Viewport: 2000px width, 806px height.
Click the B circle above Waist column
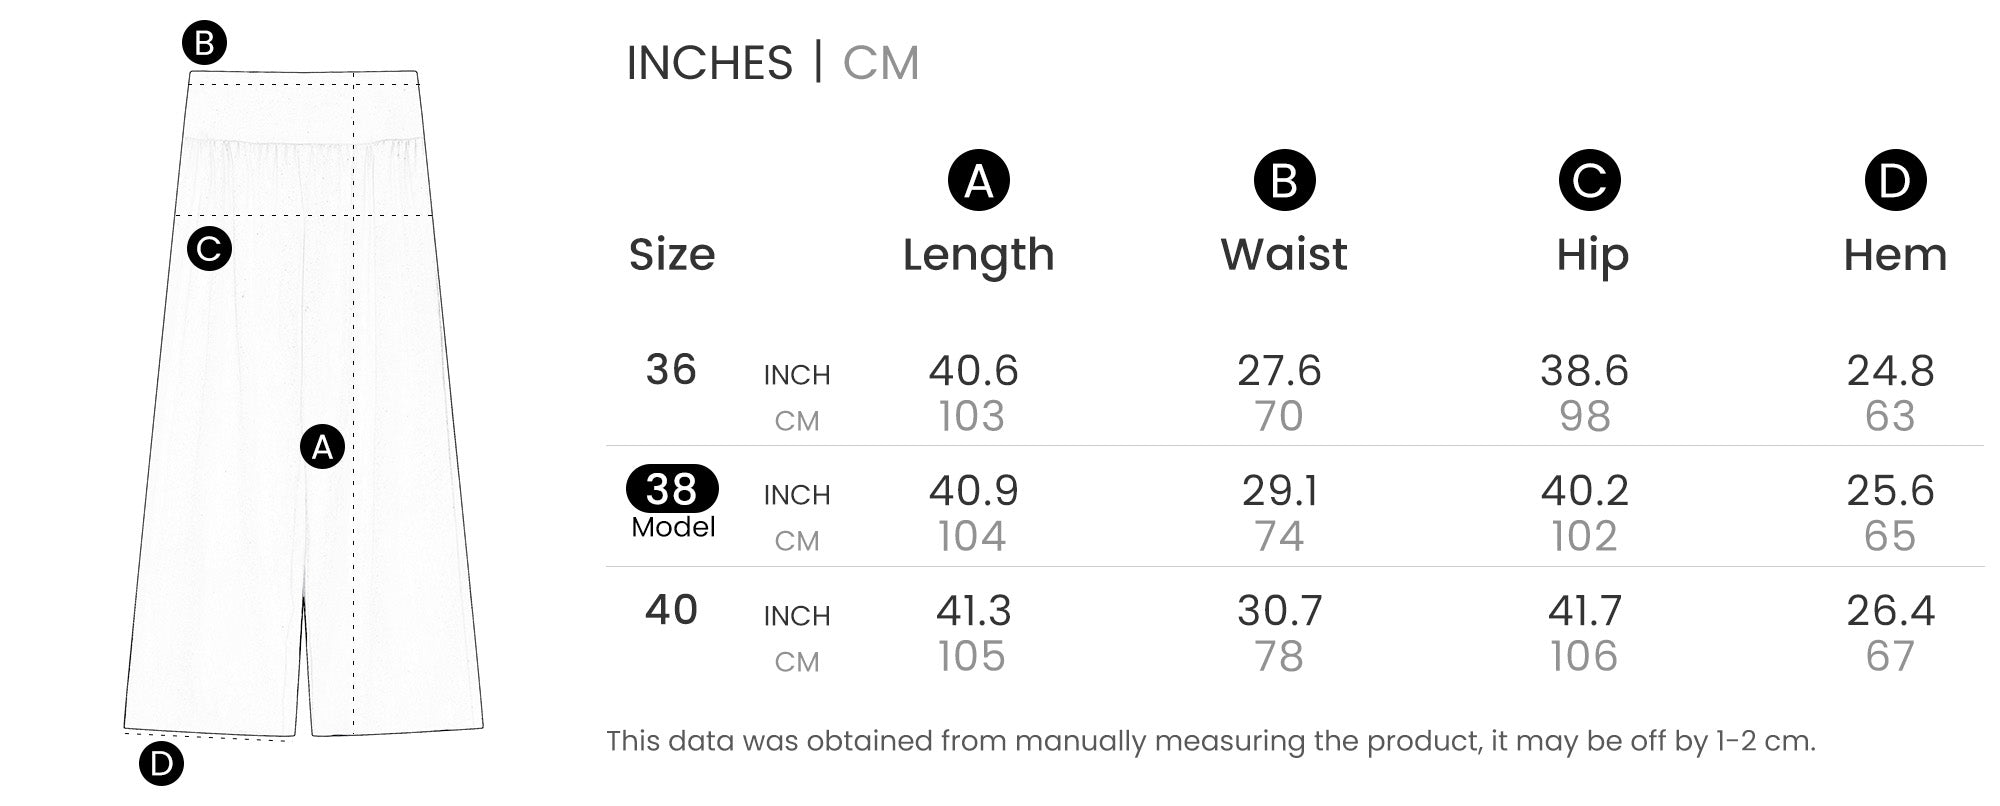coord(1284,181)
